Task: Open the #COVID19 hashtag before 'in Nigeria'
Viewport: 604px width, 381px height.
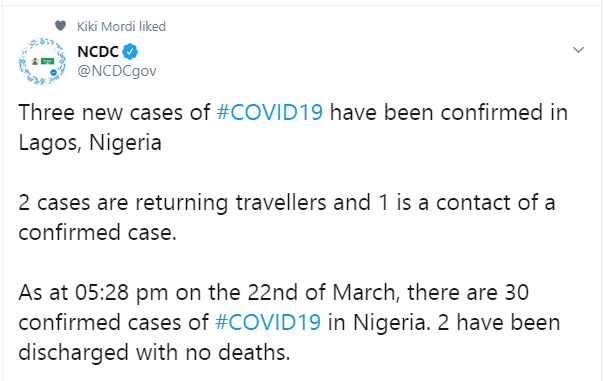Action: (x=268, y=322)
